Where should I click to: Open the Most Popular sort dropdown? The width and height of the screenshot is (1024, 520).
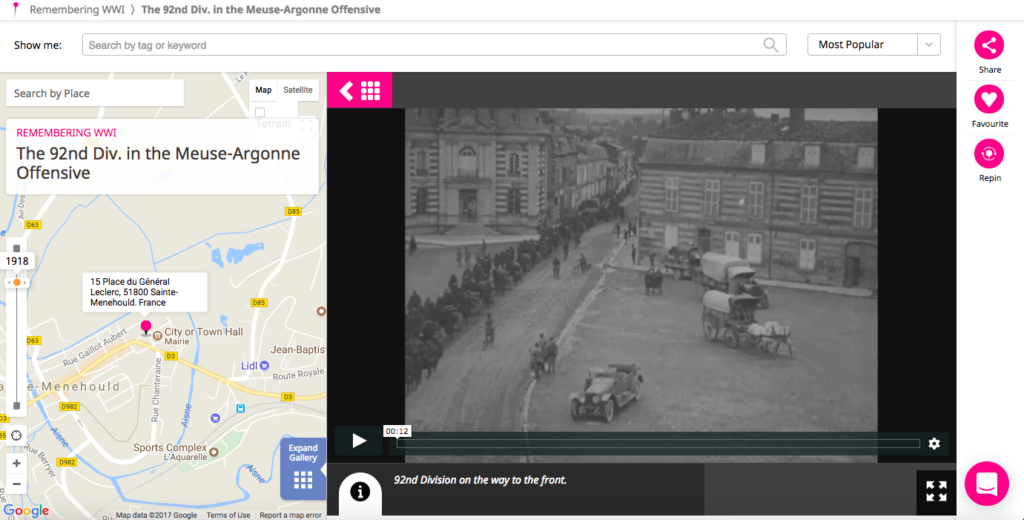click(x=873, y=44)
